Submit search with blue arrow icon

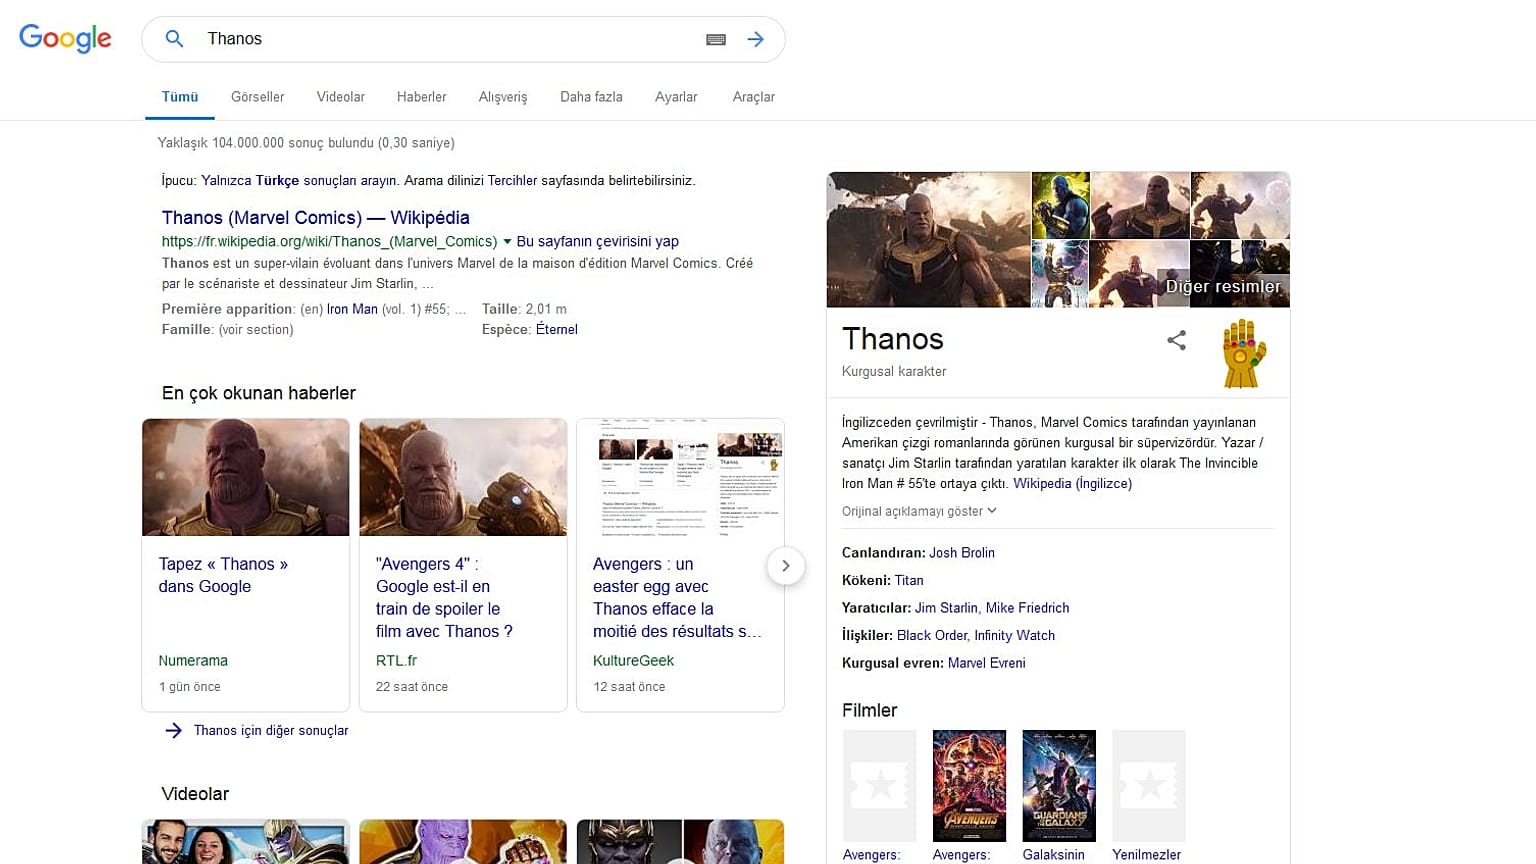pyautogui.click(x=756, y=39)
